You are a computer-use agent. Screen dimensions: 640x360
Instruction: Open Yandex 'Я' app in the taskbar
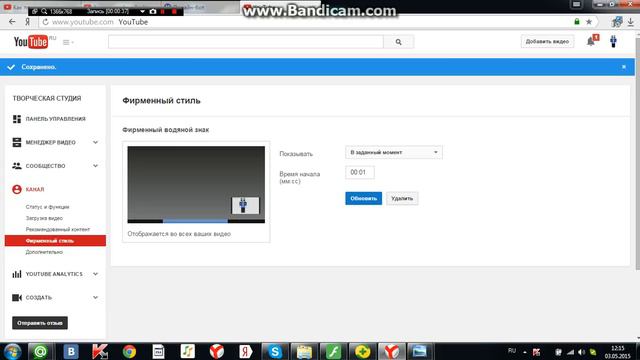[245, 351]
